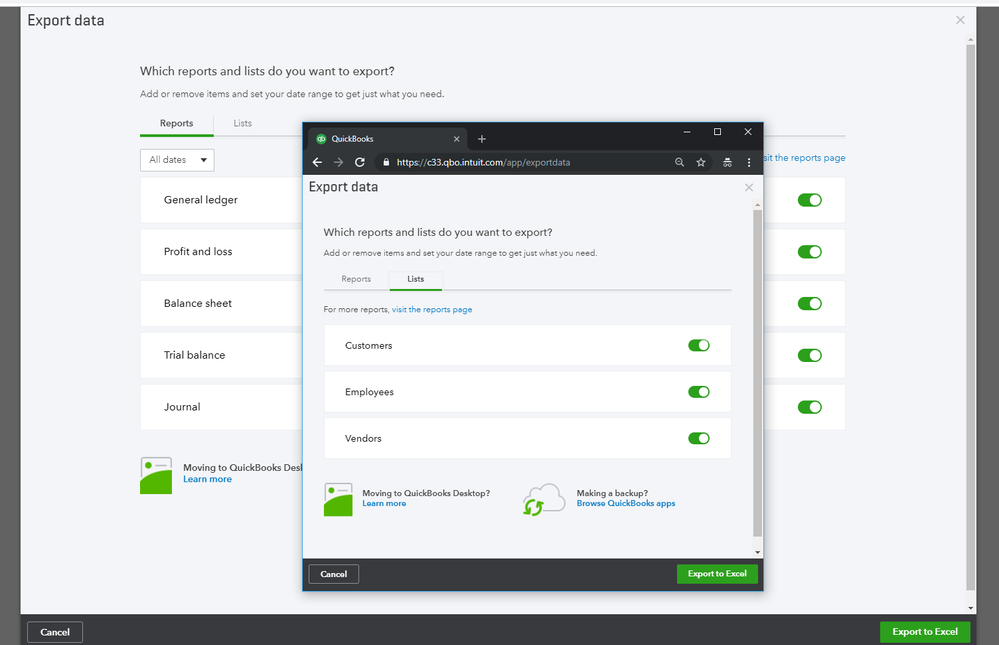
Task: Maximize the QuickBooks browser window
Action: pos(717,132)
